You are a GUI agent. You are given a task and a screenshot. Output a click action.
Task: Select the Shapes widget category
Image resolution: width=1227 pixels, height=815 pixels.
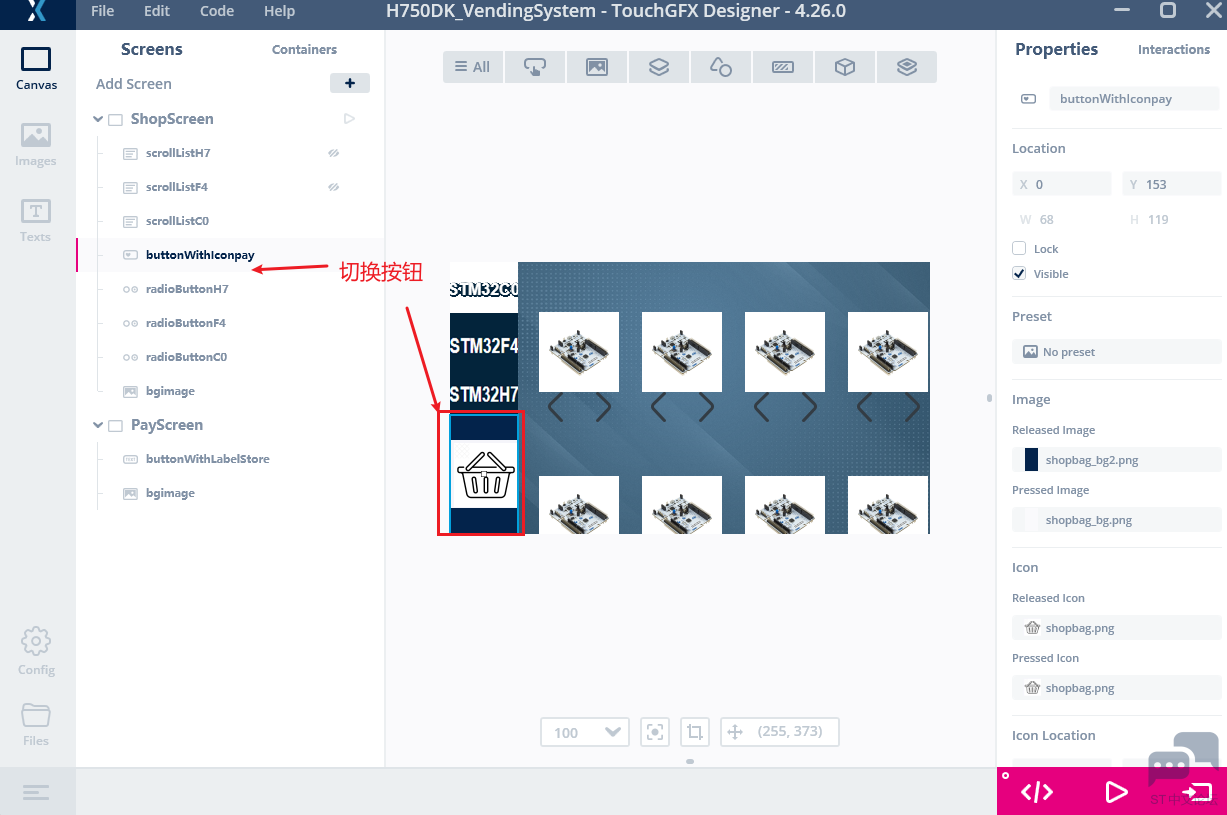(721, 67)
